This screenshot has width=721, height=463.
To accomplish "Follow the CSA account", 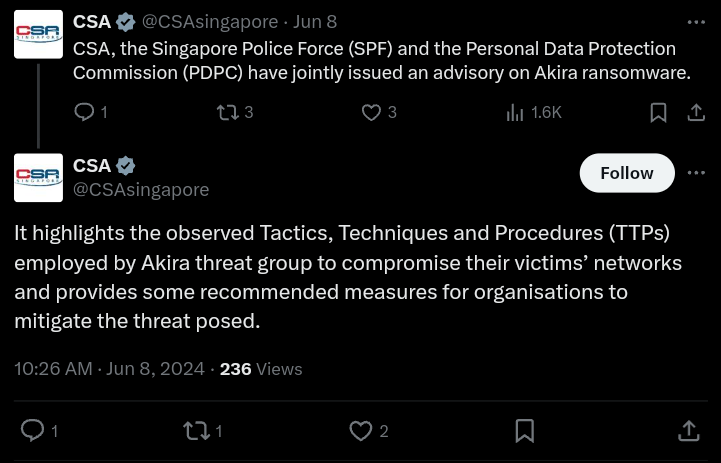I will 627,173.
